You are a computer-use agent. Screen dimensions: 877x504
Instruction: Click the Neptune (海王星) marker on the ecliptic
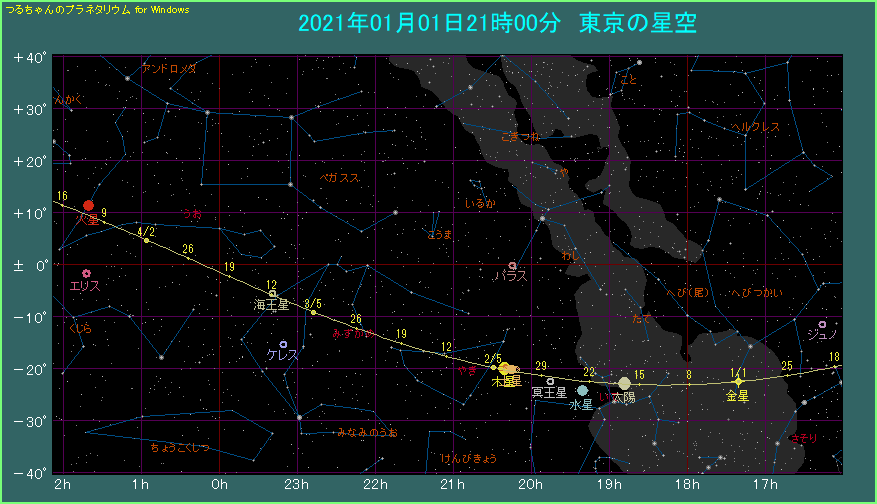tap(272, 294)
